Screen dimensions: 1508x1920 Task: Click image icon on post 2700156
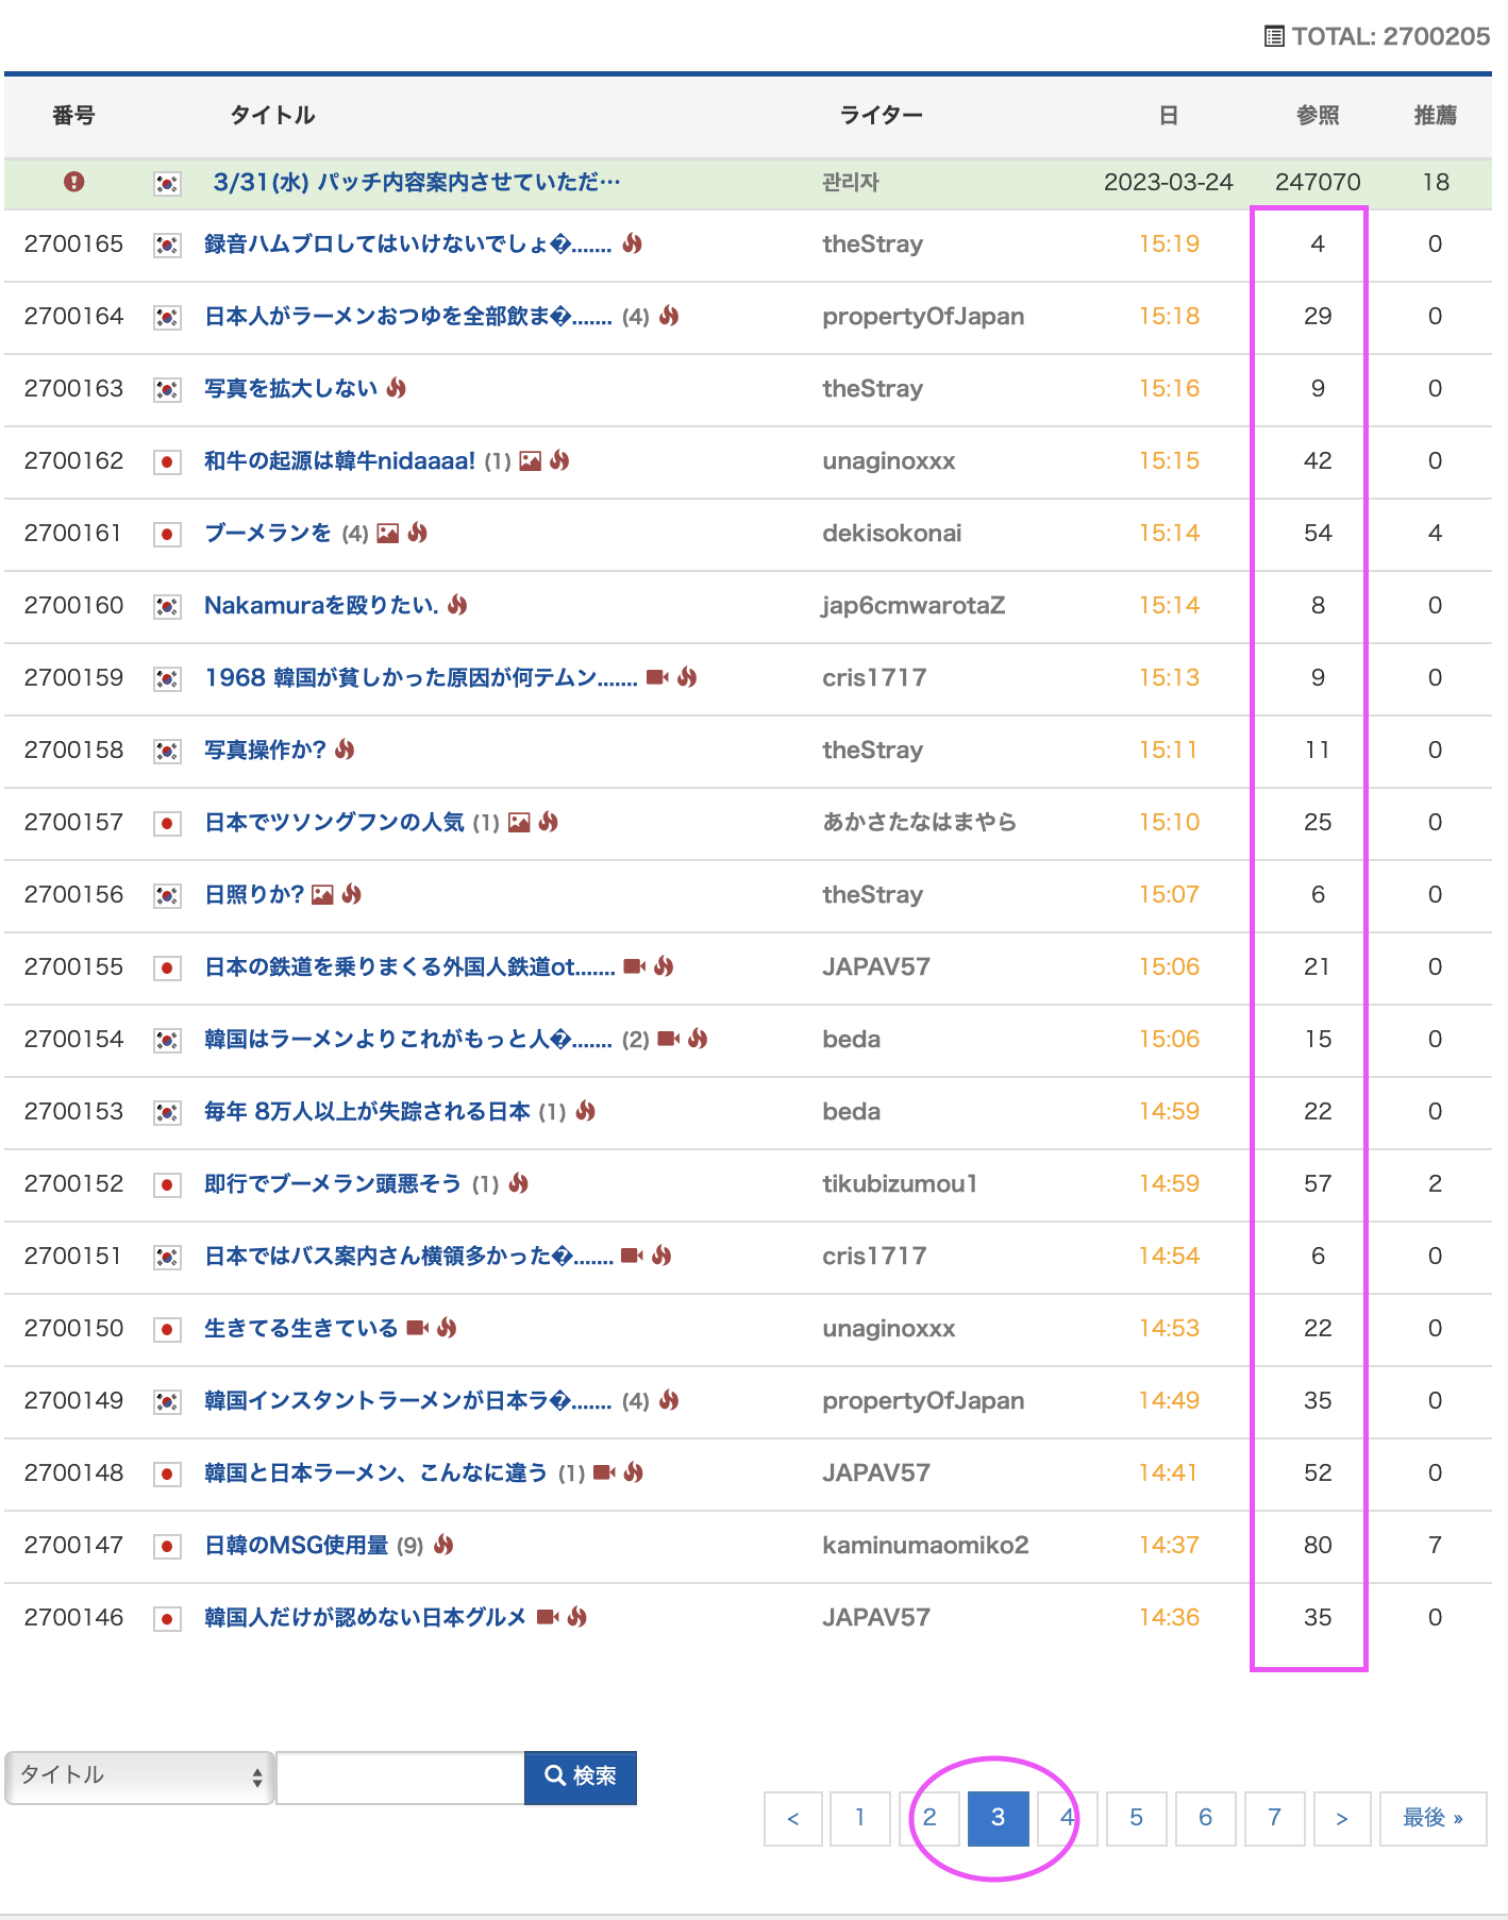(322, 895)
